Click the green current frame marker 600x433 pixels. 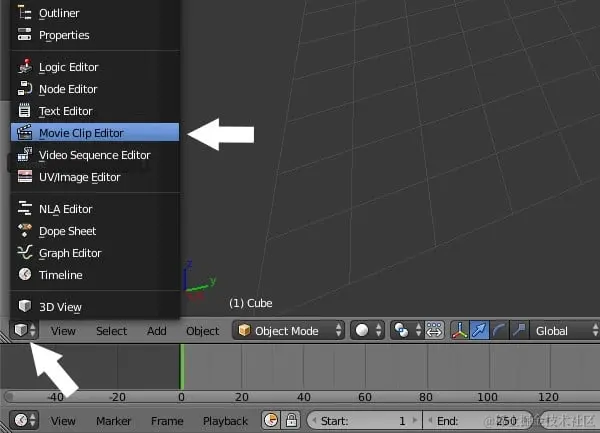click(x=182, y=367)
